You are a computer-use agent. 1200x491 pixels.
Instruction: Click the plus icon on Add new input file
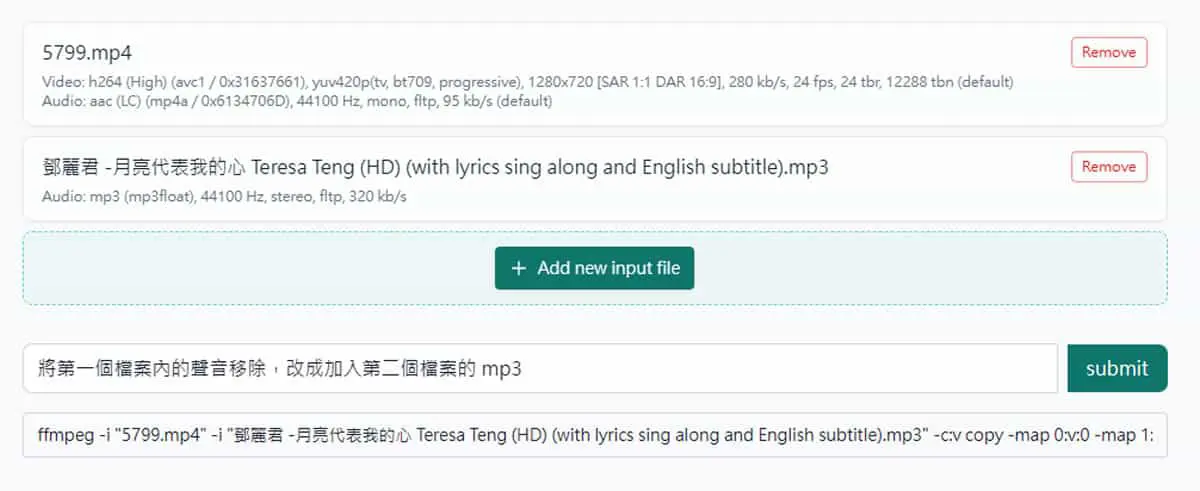tap(518, 268)
